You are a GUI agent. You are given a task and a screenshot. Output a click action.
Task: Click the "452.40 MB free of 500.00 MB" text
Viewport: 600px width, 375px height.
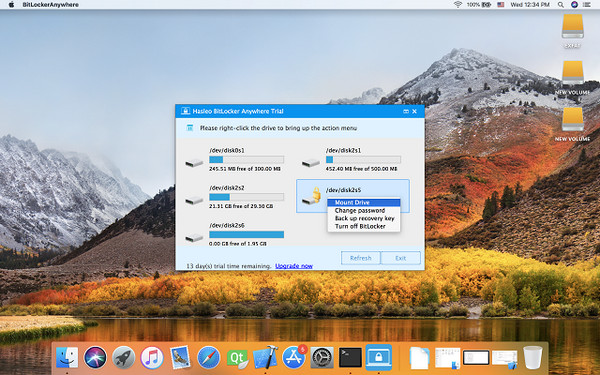pyautogui.click(x=362, y=169)
